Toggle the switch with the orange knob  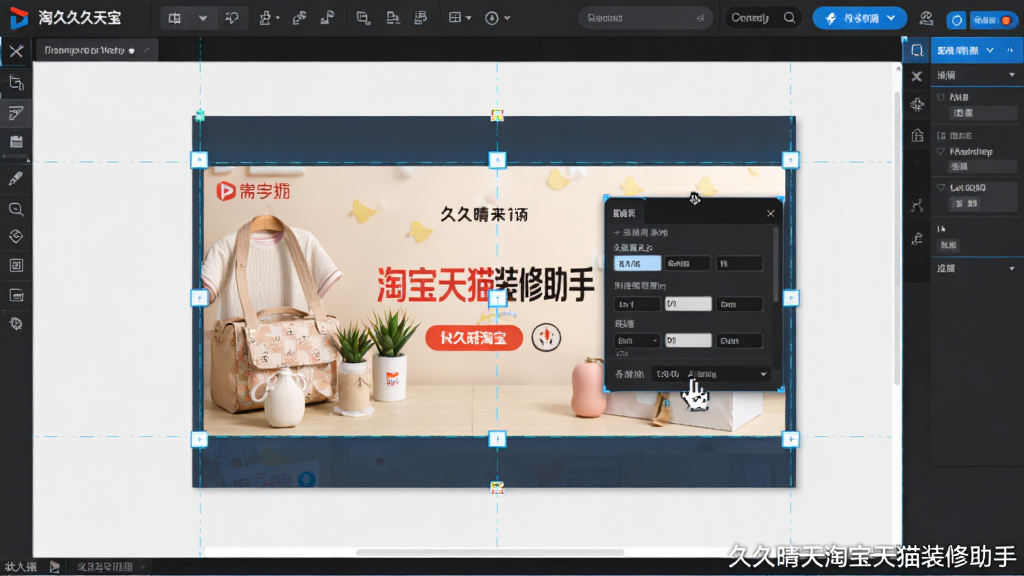tap(993, 20)
